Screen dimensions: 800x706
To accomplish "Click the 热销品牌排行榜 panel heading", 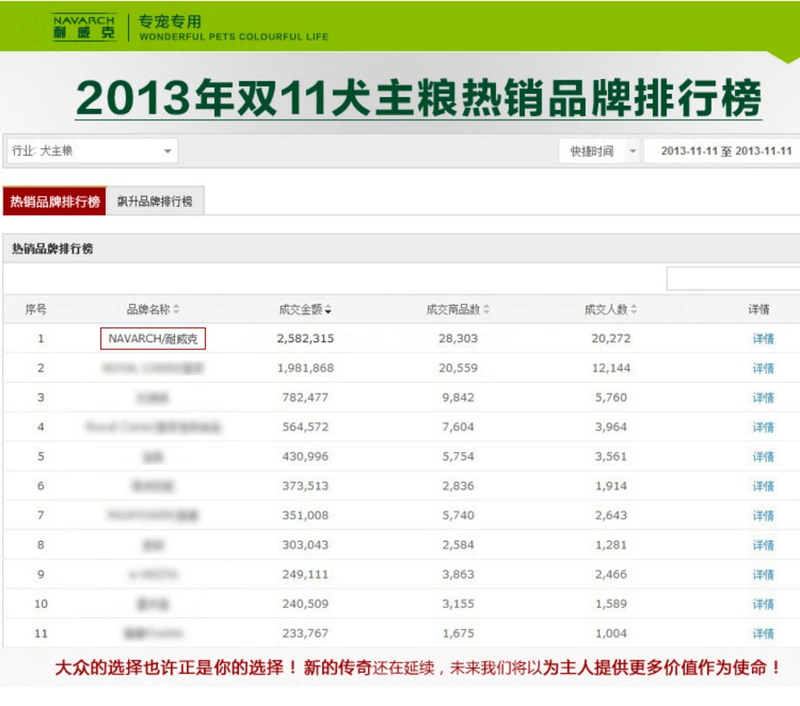I will [53, 249].
